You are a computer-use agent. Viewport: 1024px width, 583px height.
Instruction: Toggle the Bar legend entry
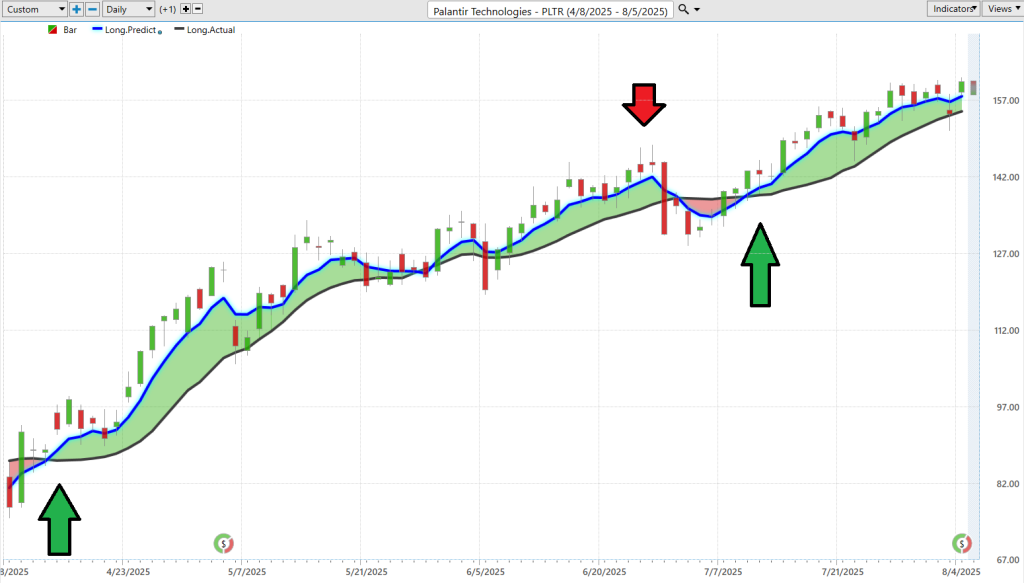pyautogui.click(x=70, y=30)
